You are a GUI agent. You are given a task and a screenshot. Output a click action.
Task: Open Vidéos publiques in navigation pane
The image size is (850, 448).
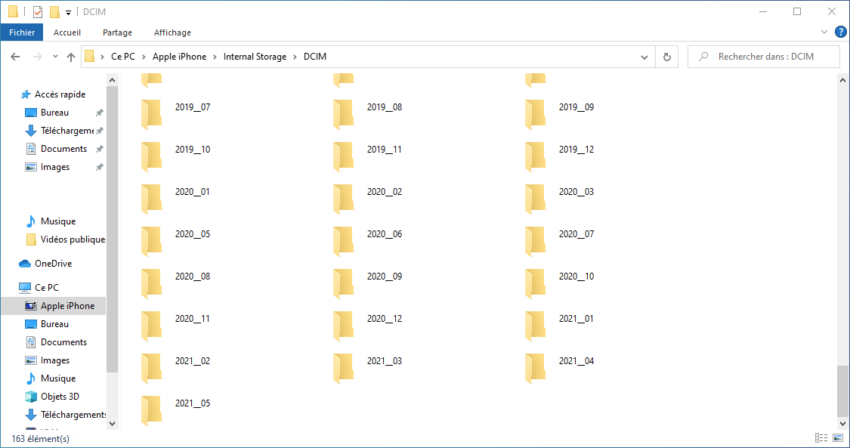[x=73, y=239]
